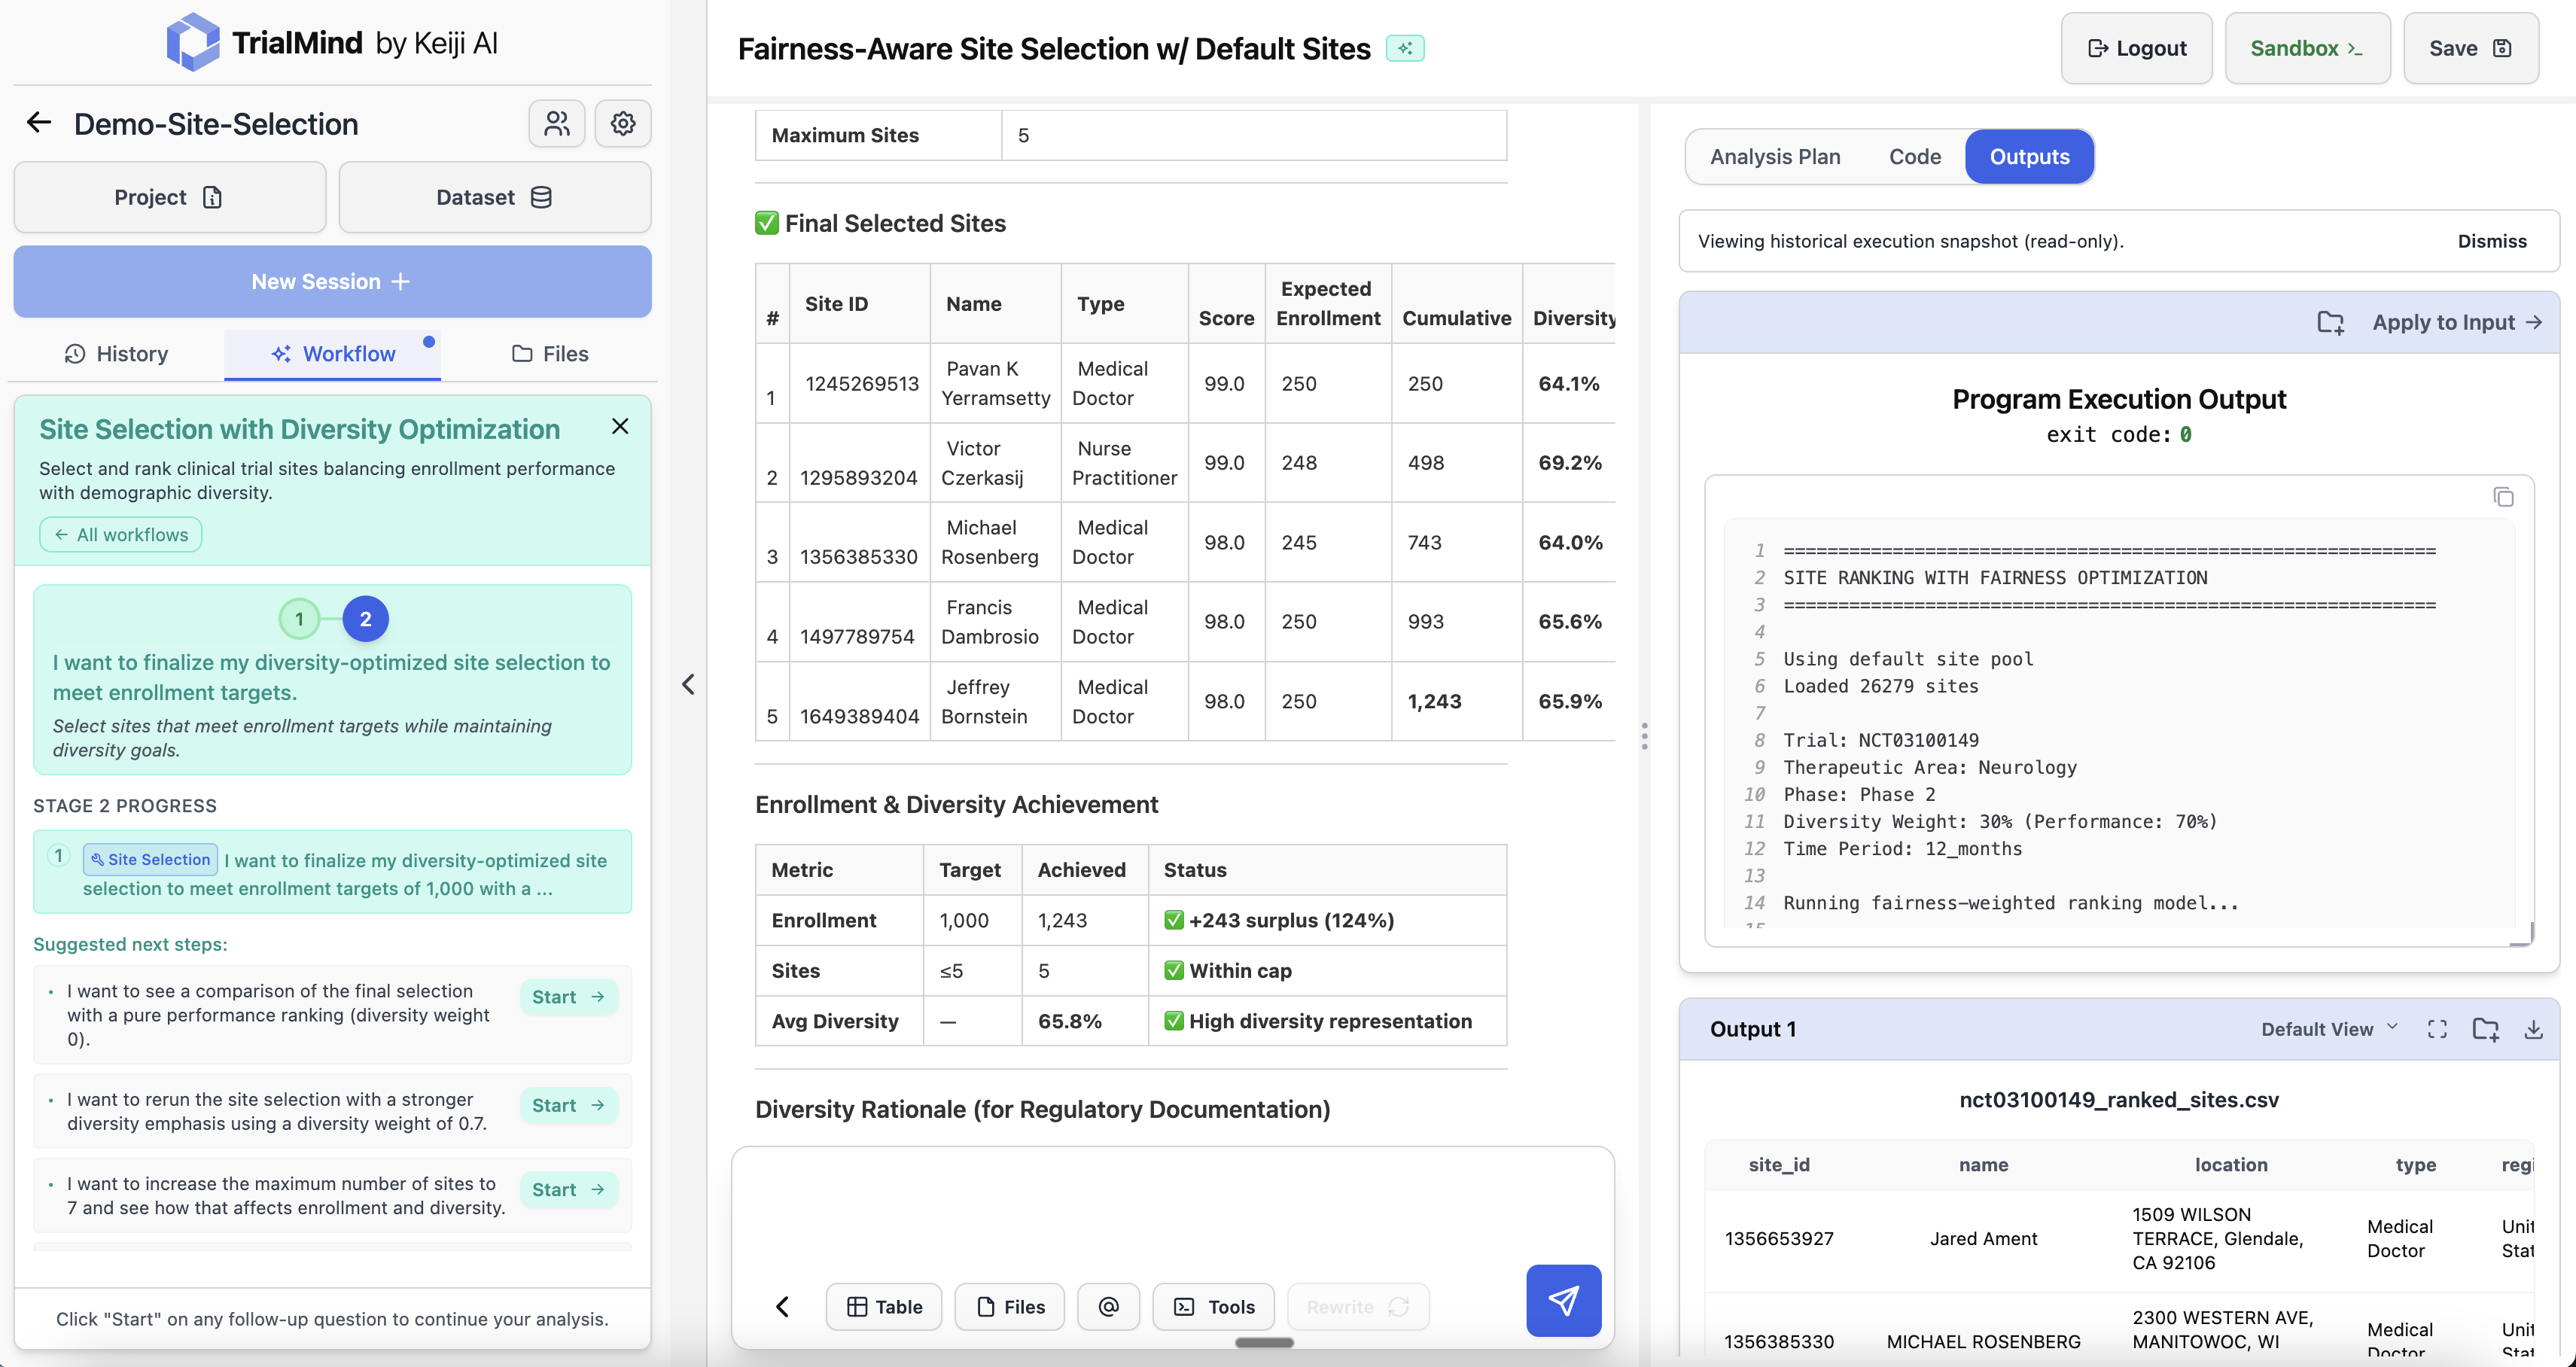Screen dimensions: 2576x1367
Task: Switch to the Code tab
Action: click(1914, 156)
